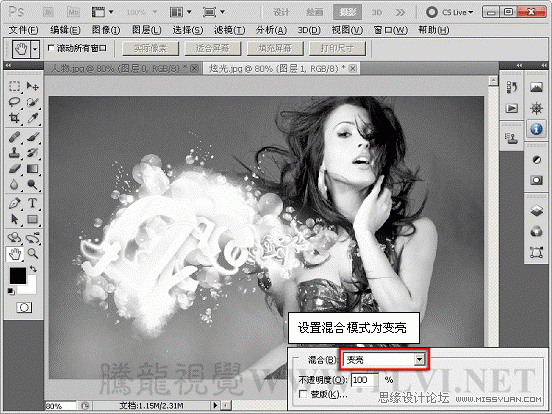Select the Path Selection tool

point(14,219)
